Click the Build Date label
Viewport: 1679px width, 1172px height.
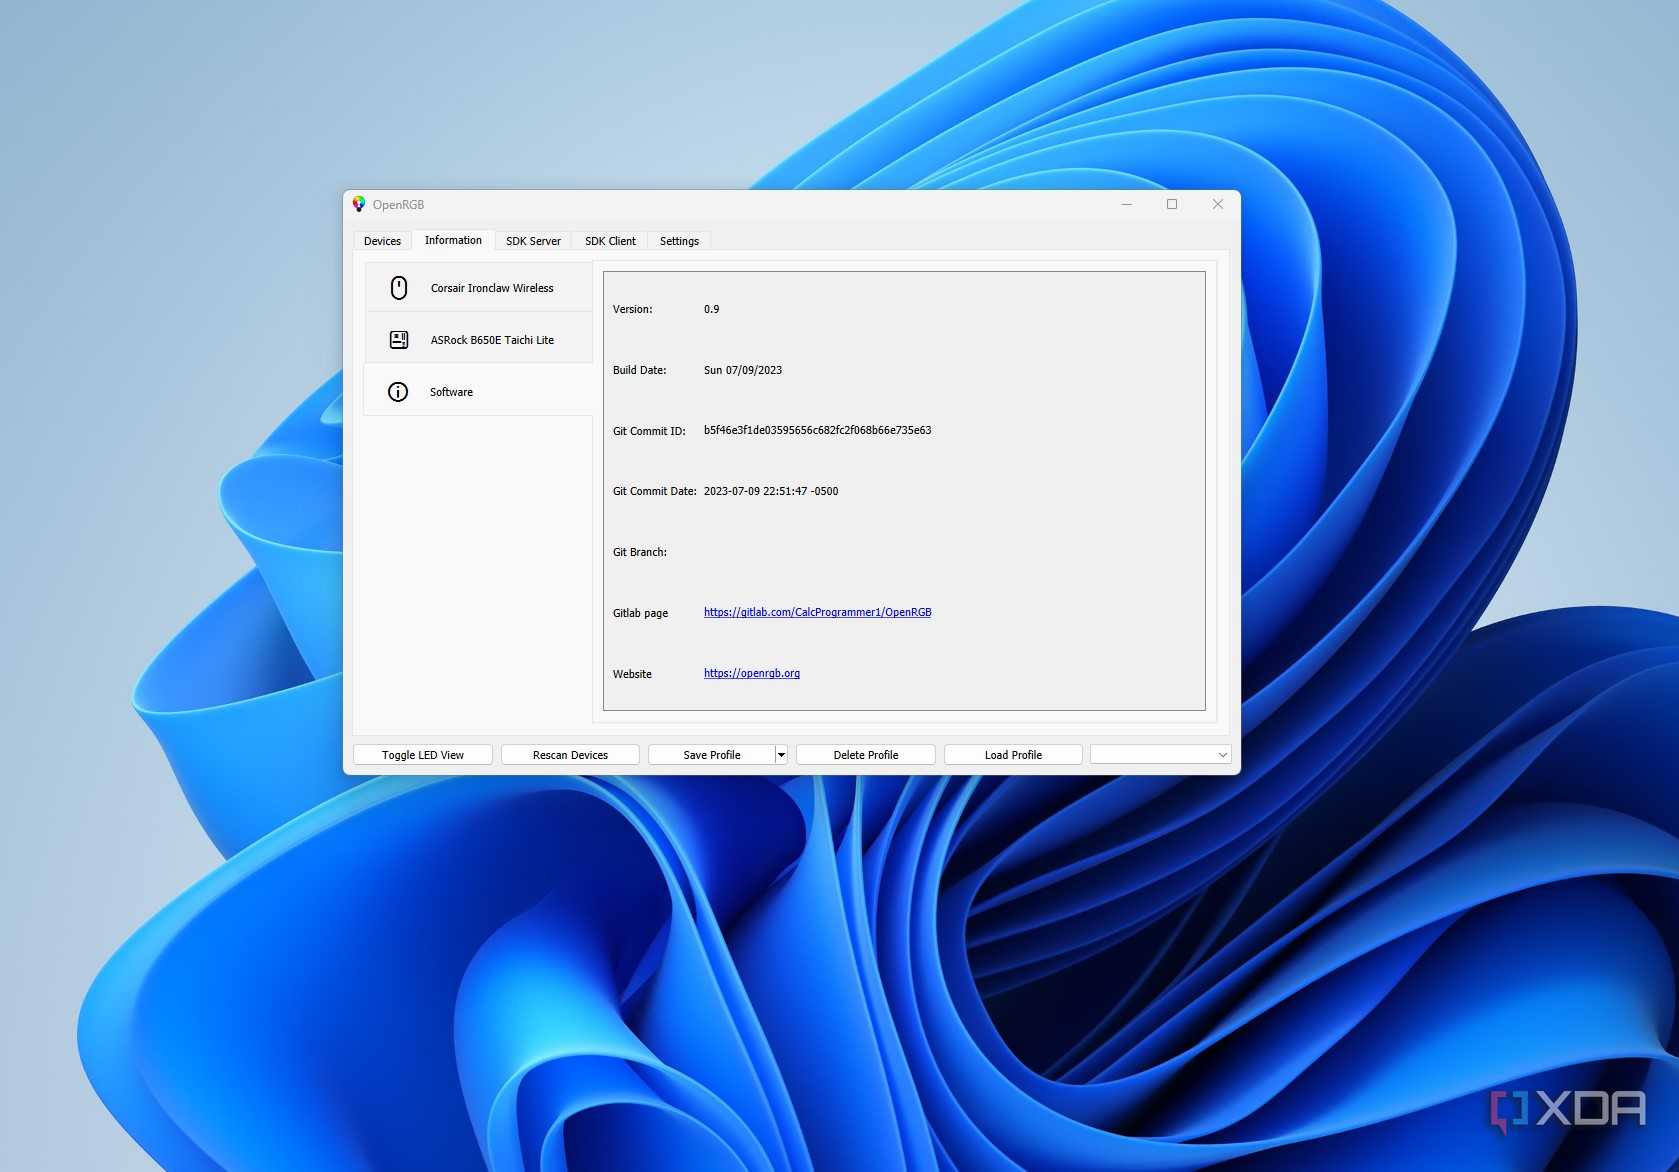pos(640,370)
